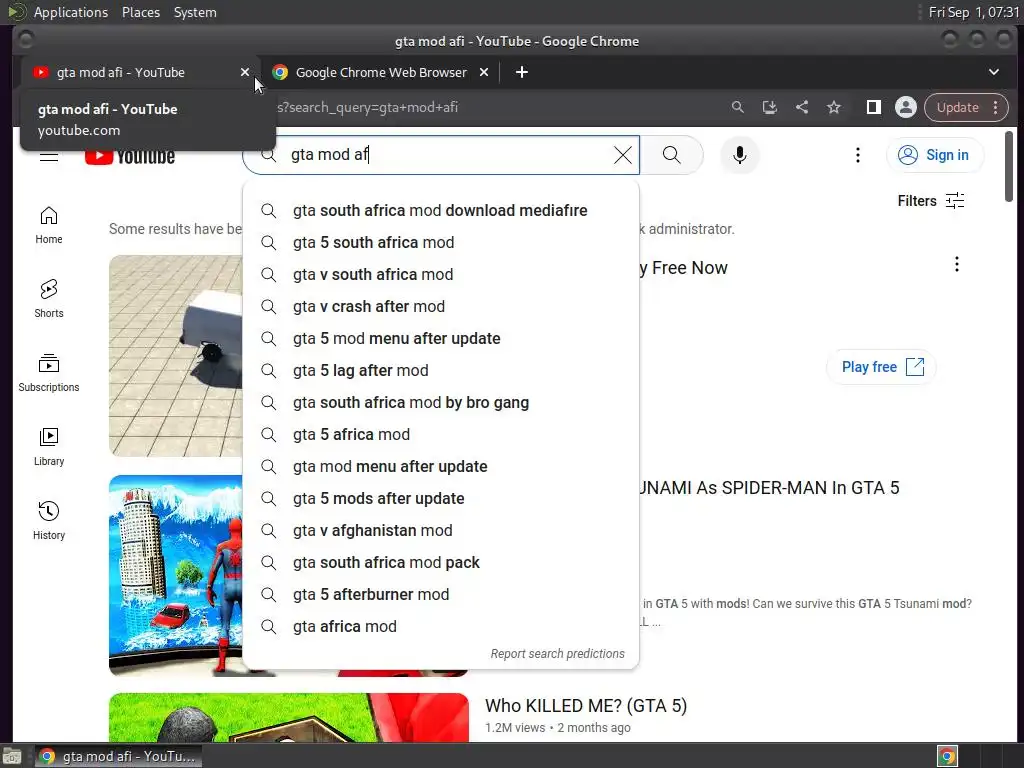Select suggestion gta 5 south africa mod
Image resolution: width=1024 pixels, height=768 pixels.
coord(441,242)
